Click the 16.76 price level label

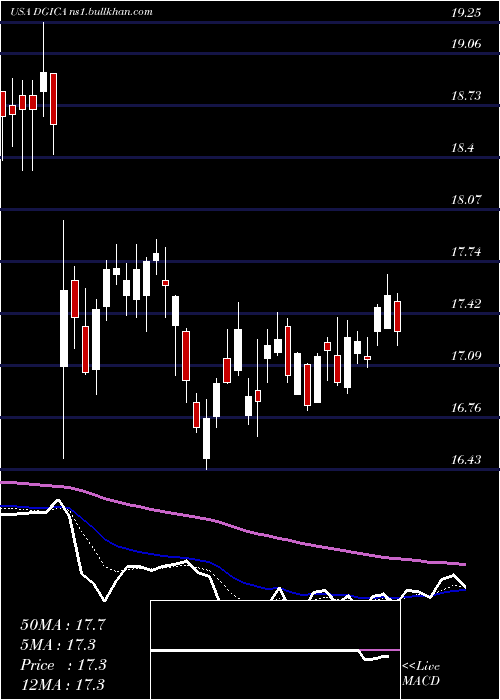pos(466,408)
